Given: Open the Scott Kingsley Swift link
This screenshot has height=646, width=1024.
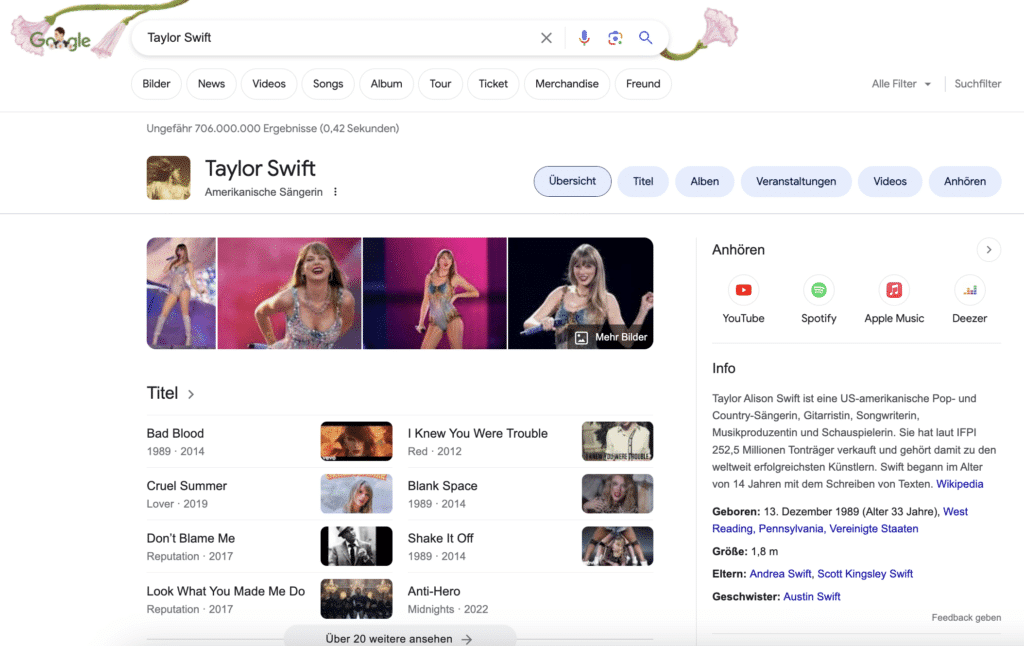Looking at the screenshot, I should coord(865,573).
